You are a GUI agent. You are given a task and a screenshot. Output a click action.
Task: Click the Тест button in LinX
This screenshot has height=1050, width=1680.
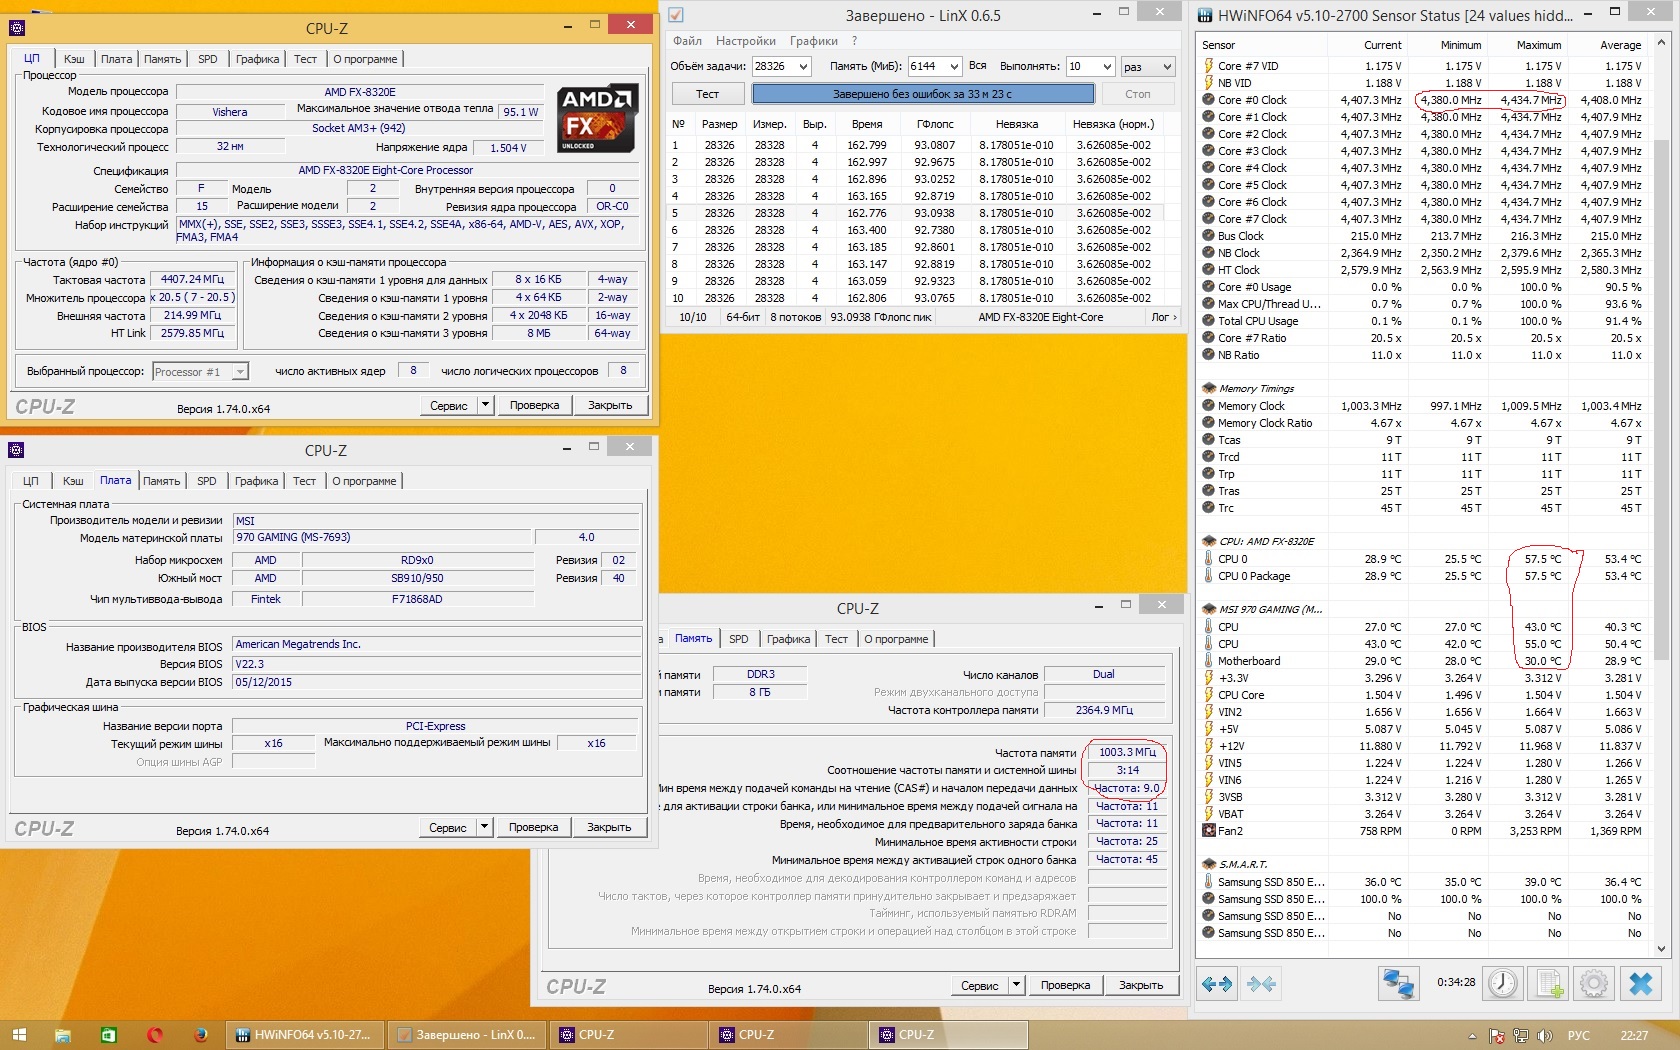(x=707, y=94)
